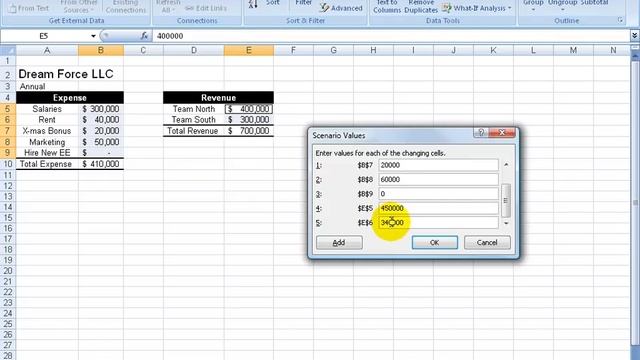
Task: Select the Total Expense $410,000 cell
Action: pos(100,164)
